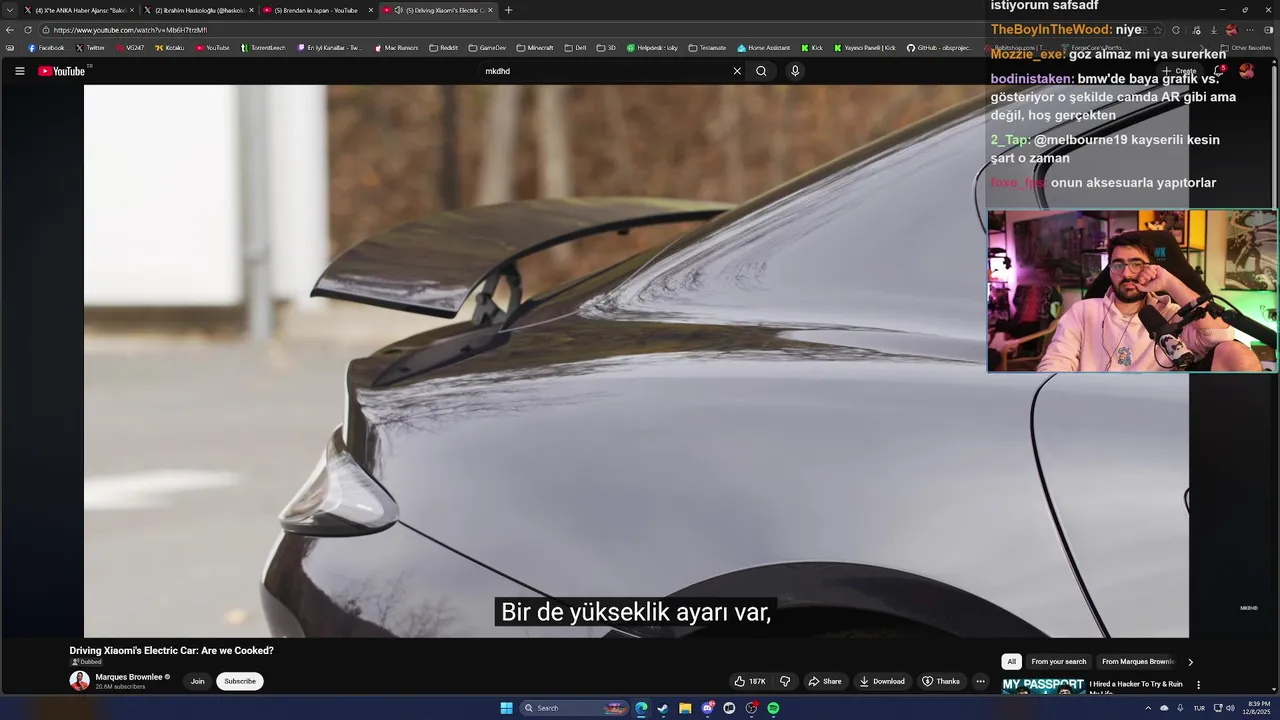The height and width of the screenshot is (720, 1280).
Task: Go to the YouTube home logo
Action: (62, 71)
